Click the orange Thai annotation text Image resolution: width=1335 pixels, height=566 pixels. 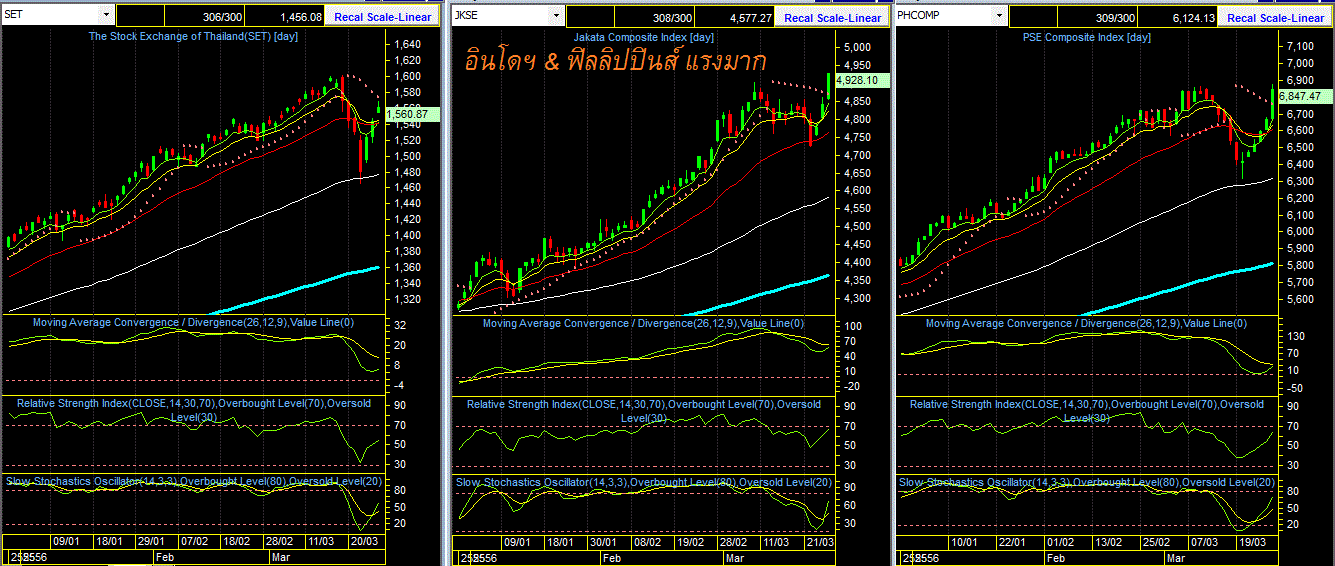click(615, 61)
